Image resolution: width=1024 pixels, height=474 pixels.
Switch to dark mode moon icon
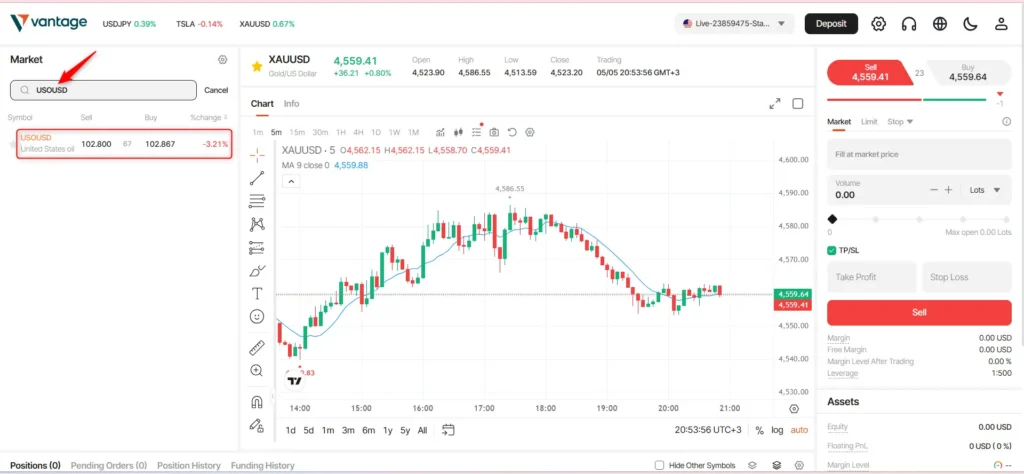point(970,24)
